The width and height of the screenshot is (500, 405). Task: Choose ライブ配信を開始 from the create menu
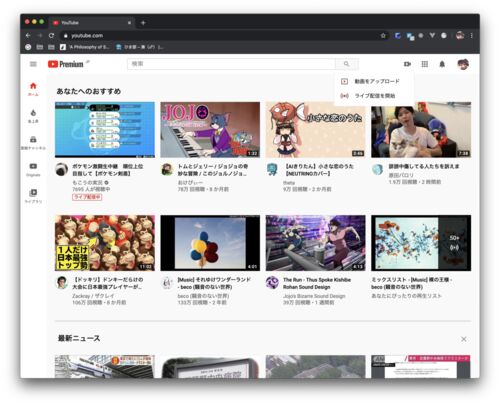pos(374,96)
